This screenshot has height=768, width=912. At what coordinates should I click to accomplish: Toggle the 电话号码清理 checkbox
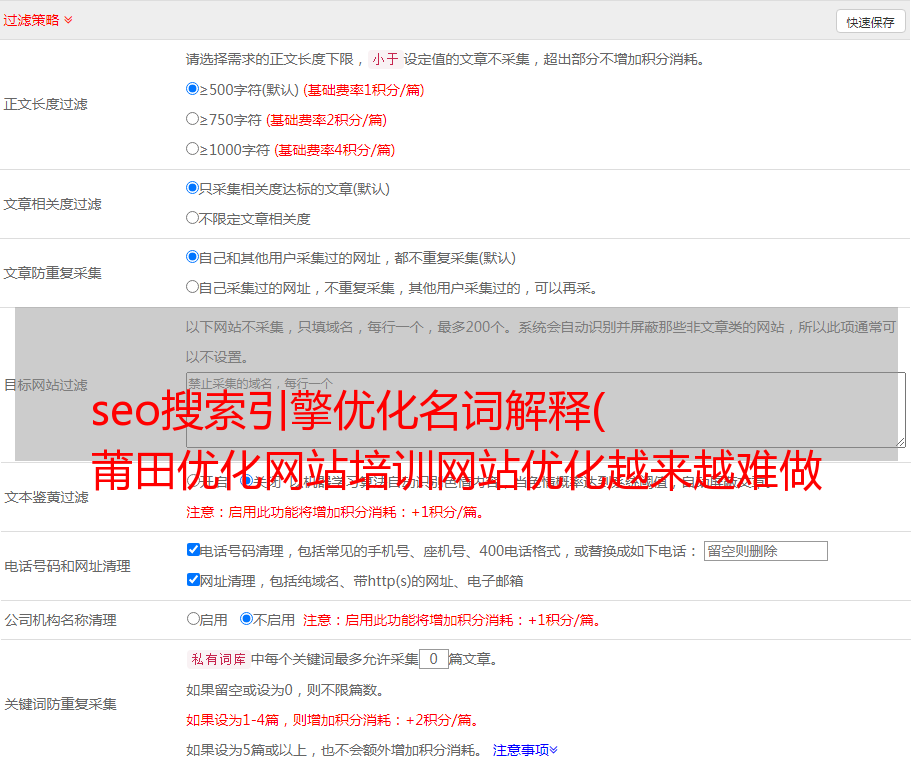click(193, 550)
